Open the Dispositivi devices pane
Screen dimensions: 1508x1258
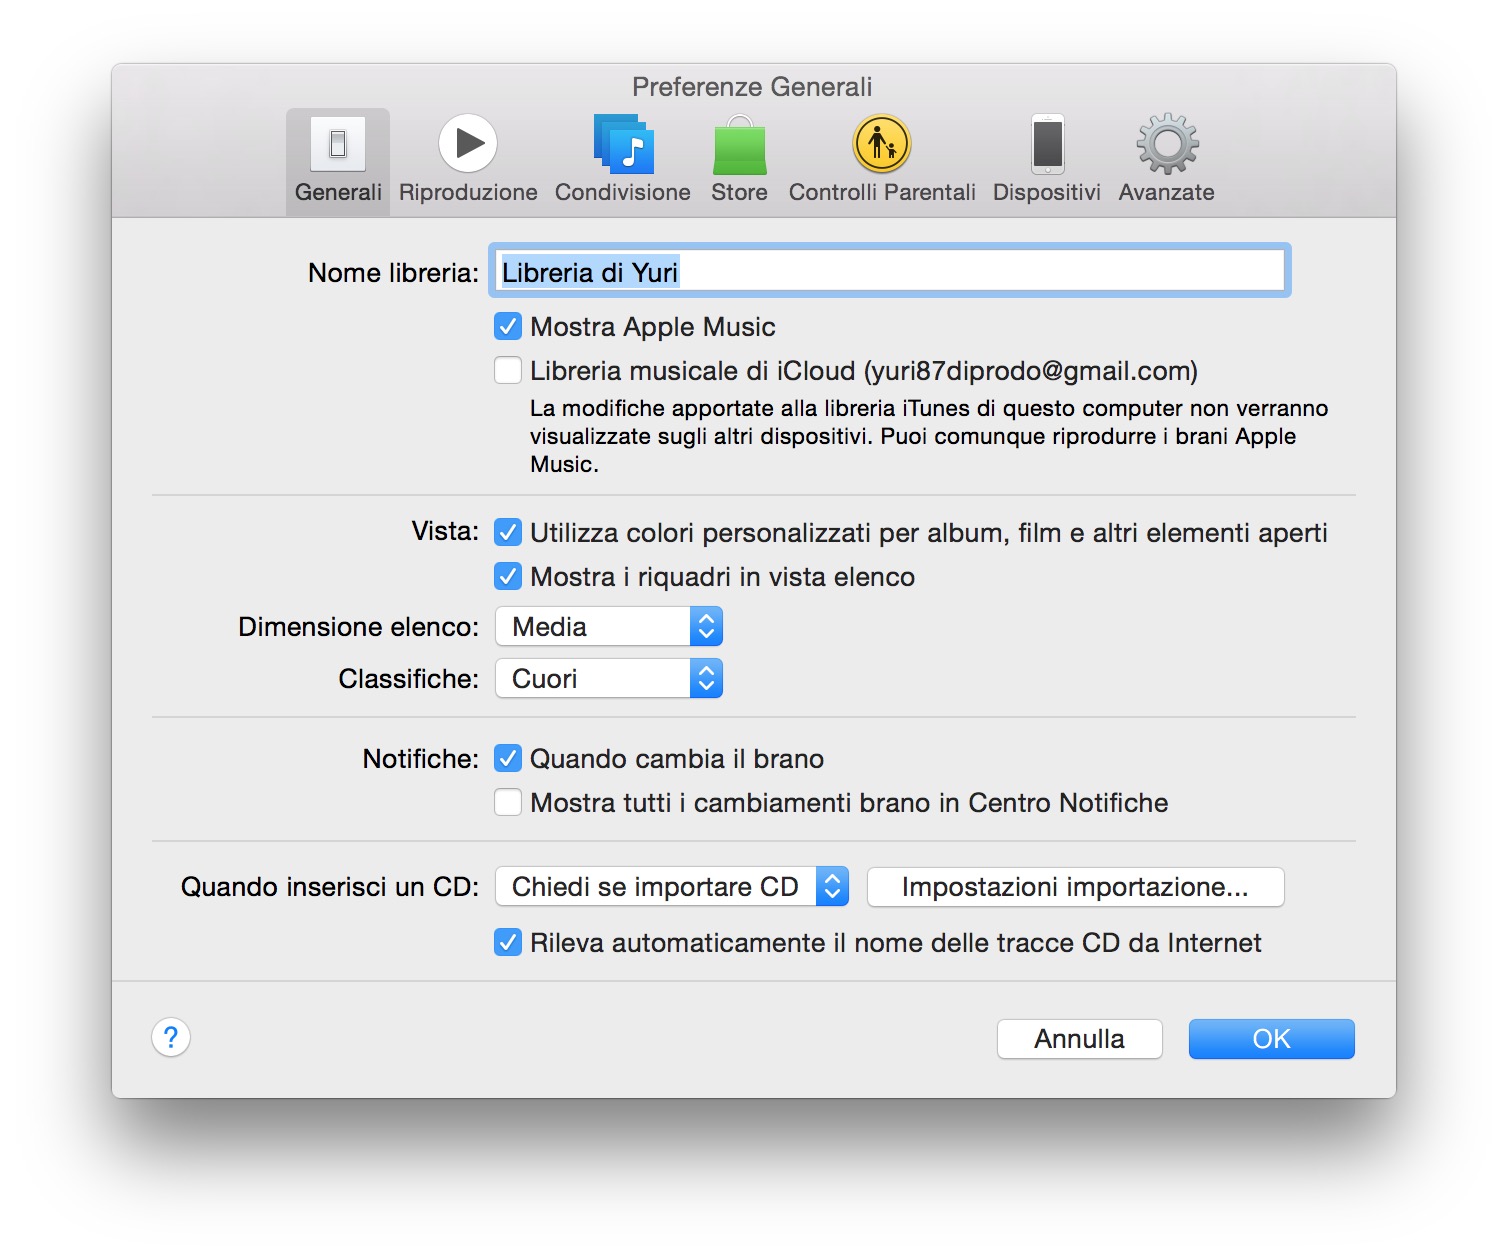1047,160
